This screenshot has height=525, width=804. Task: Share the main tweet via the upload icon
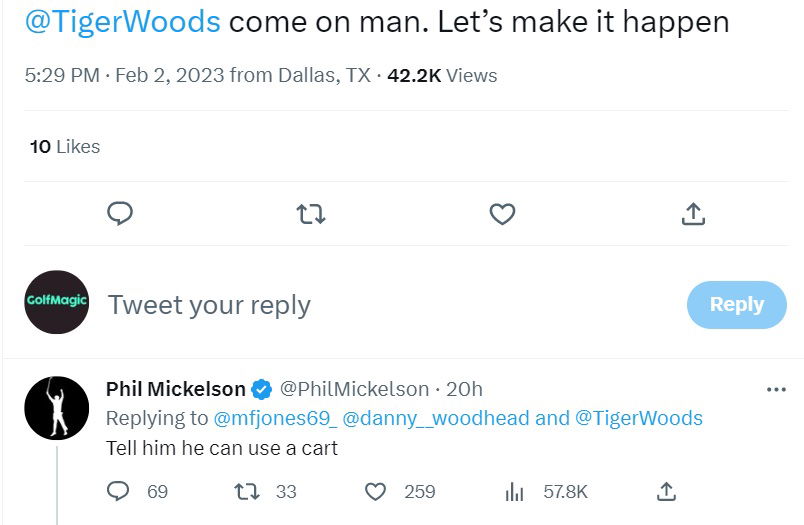coord(693,214)
